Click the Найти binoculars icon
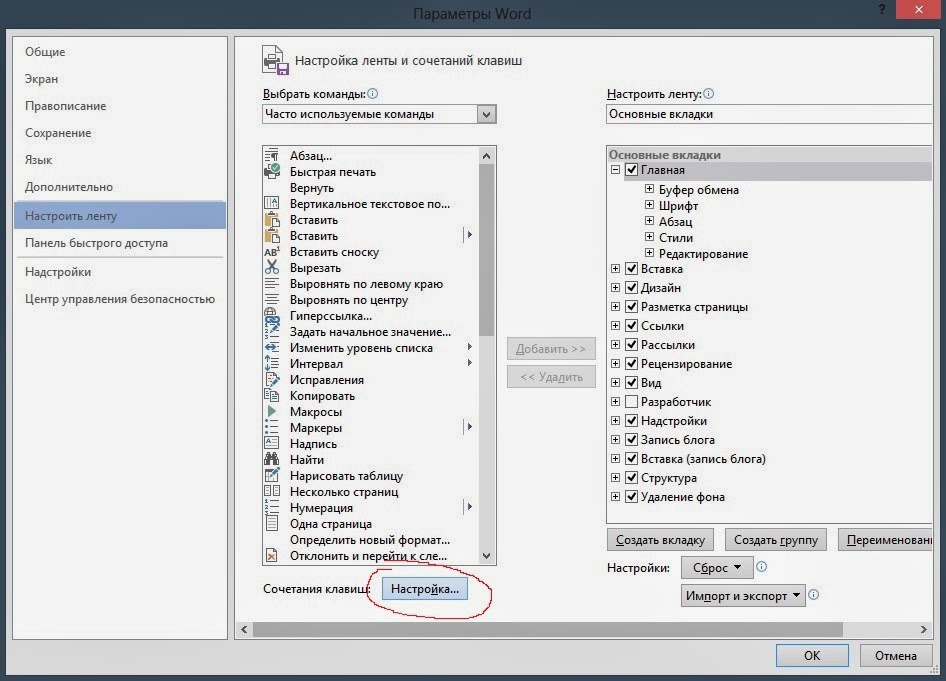946x681 pixels. (272, 459)
